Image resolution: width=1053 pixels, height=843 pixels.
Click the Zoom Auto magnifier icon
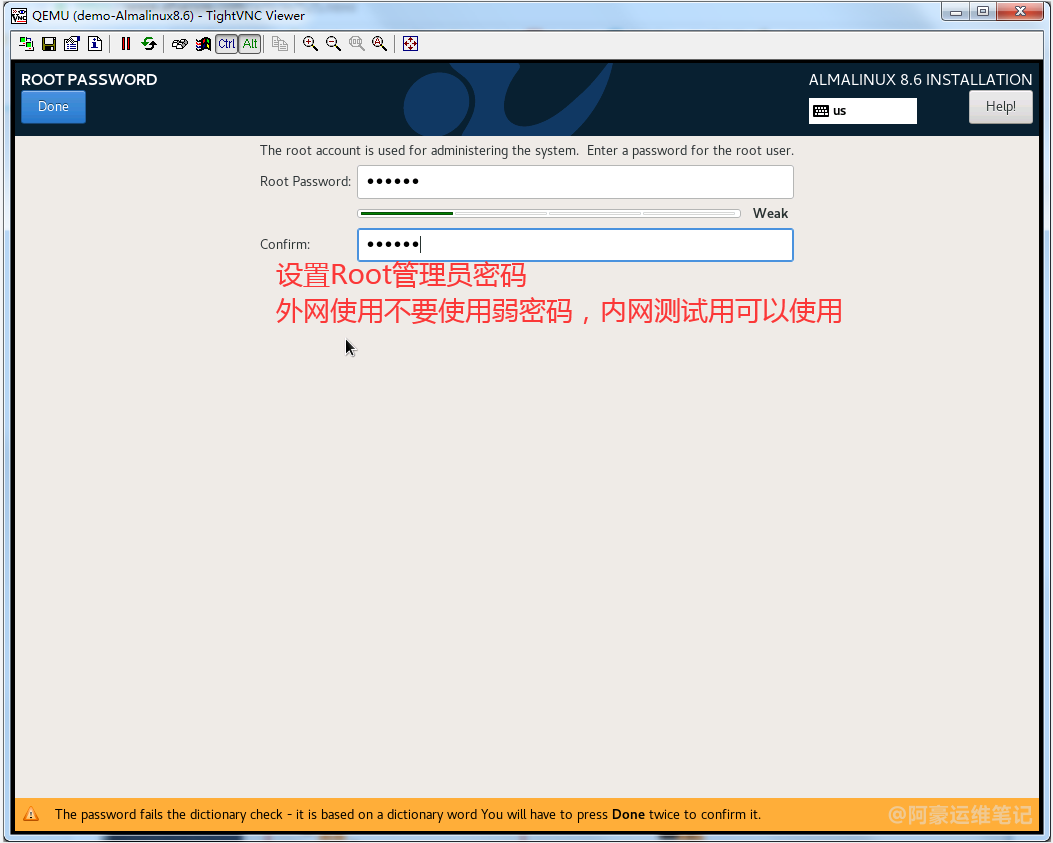(x=379, y=44)
